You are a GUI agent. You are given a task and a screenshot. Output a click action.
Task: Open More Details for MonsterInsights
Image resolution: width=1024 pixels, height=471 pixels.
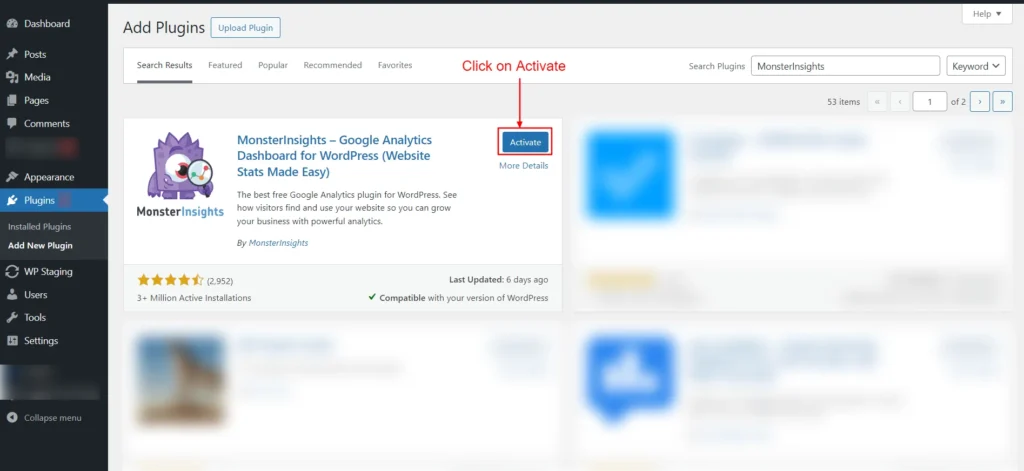tap(524, 166)
